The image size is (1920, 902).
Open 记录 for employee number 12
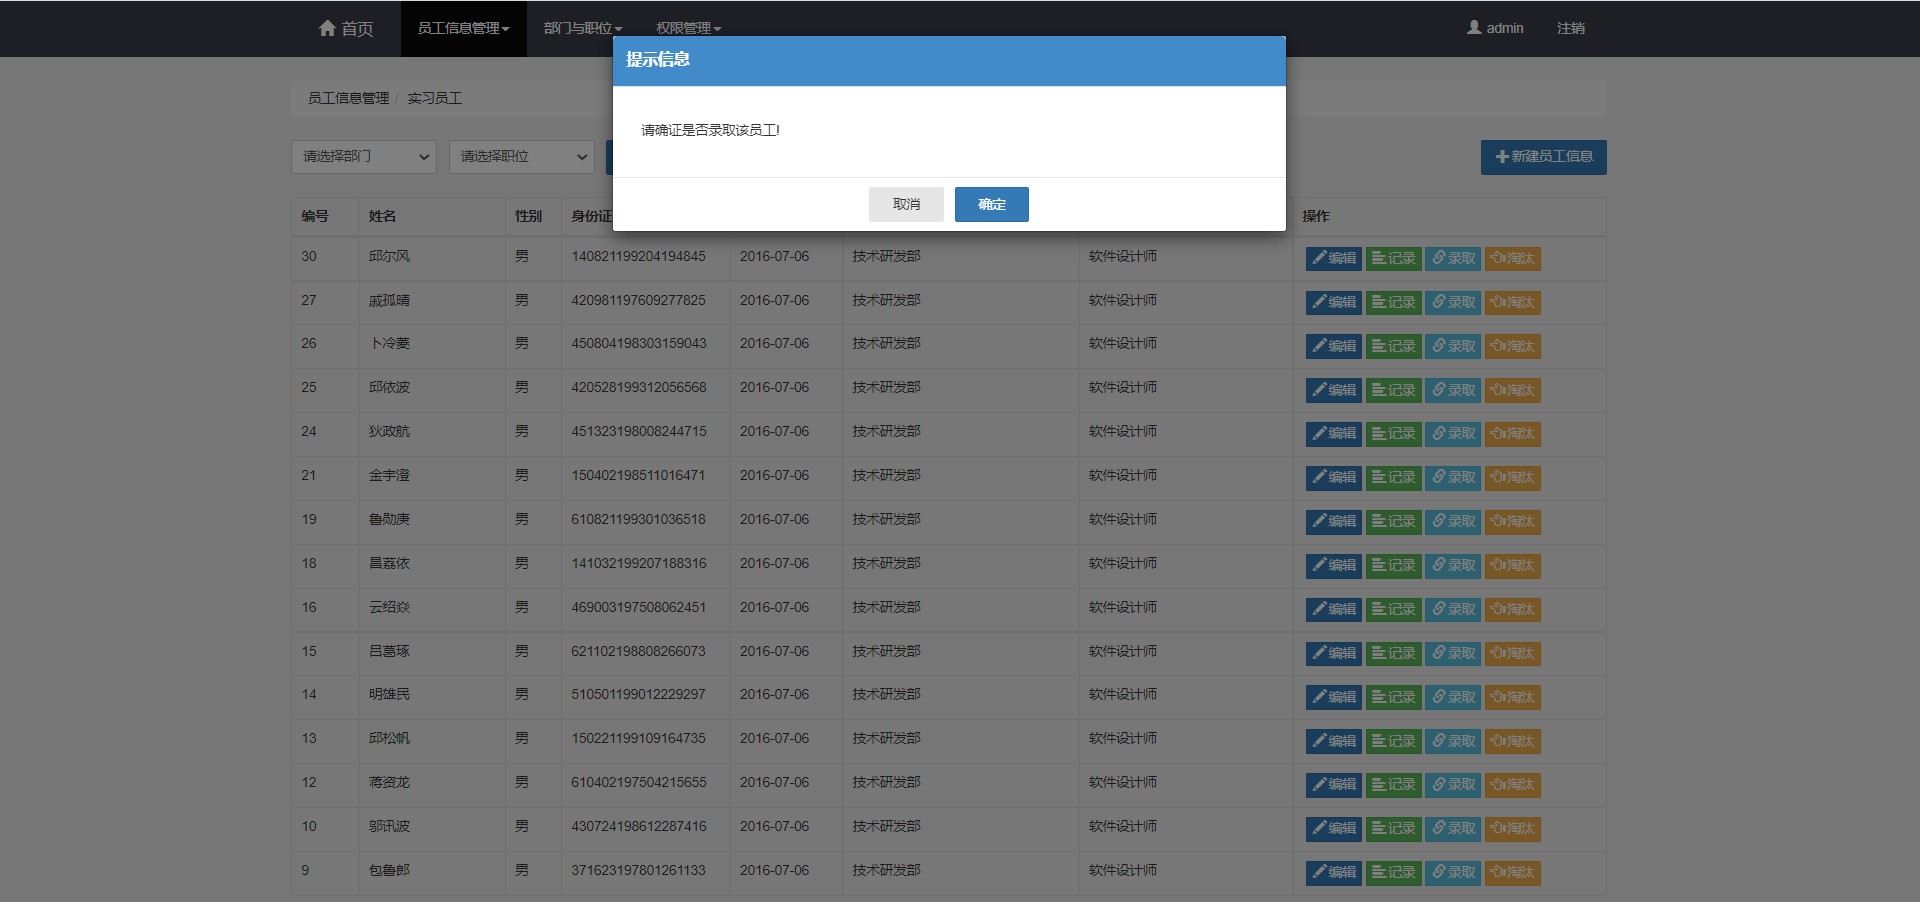tap(1393, 784)
